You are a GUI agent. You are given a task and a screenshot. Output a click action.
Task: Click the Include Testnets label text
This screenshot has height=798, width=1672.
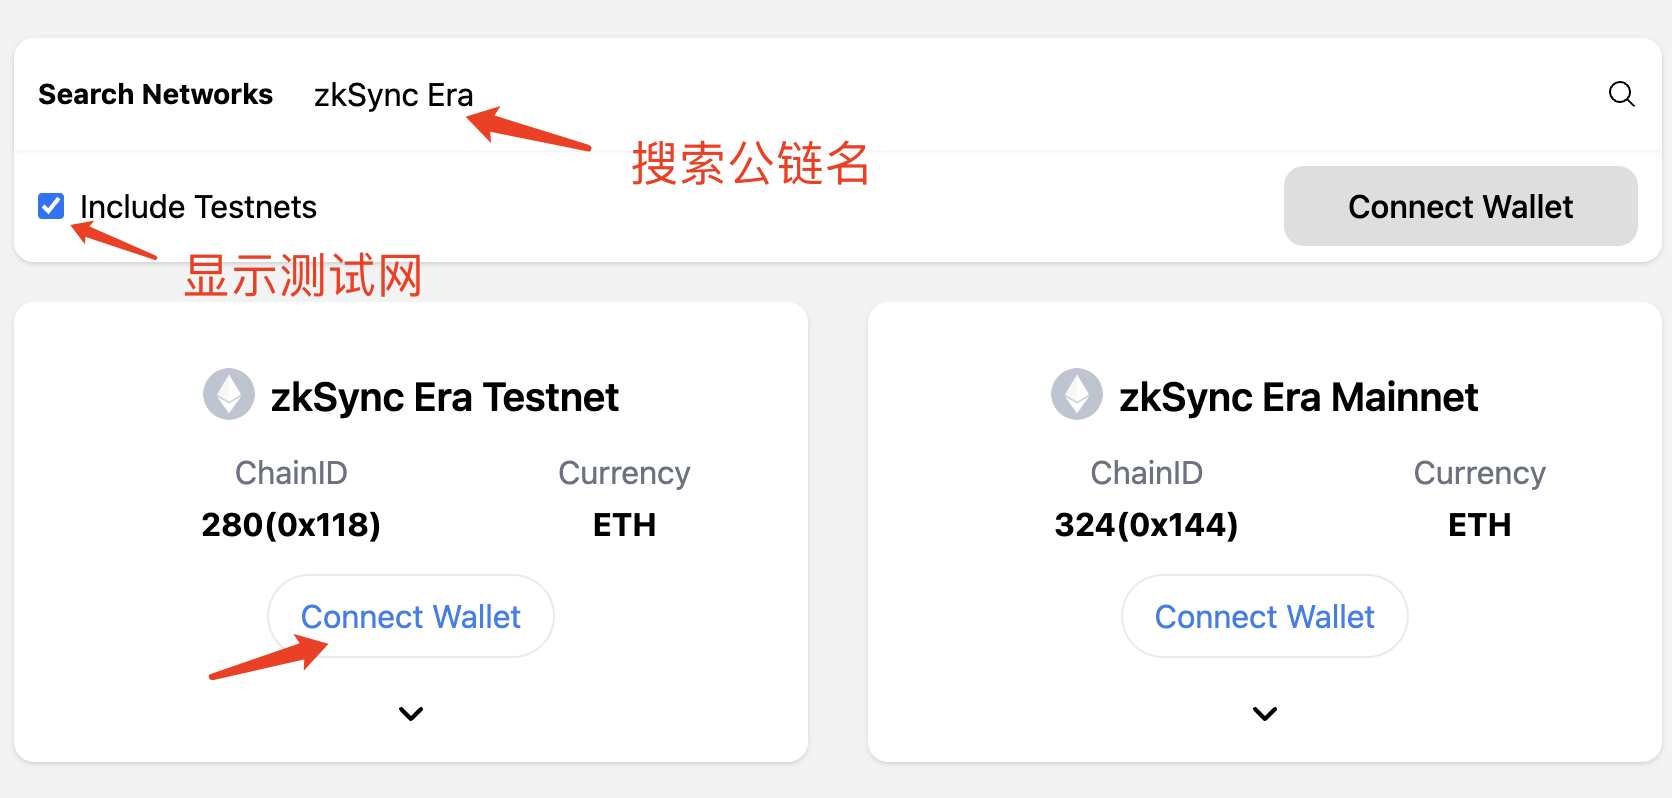[x=198, y=207]
